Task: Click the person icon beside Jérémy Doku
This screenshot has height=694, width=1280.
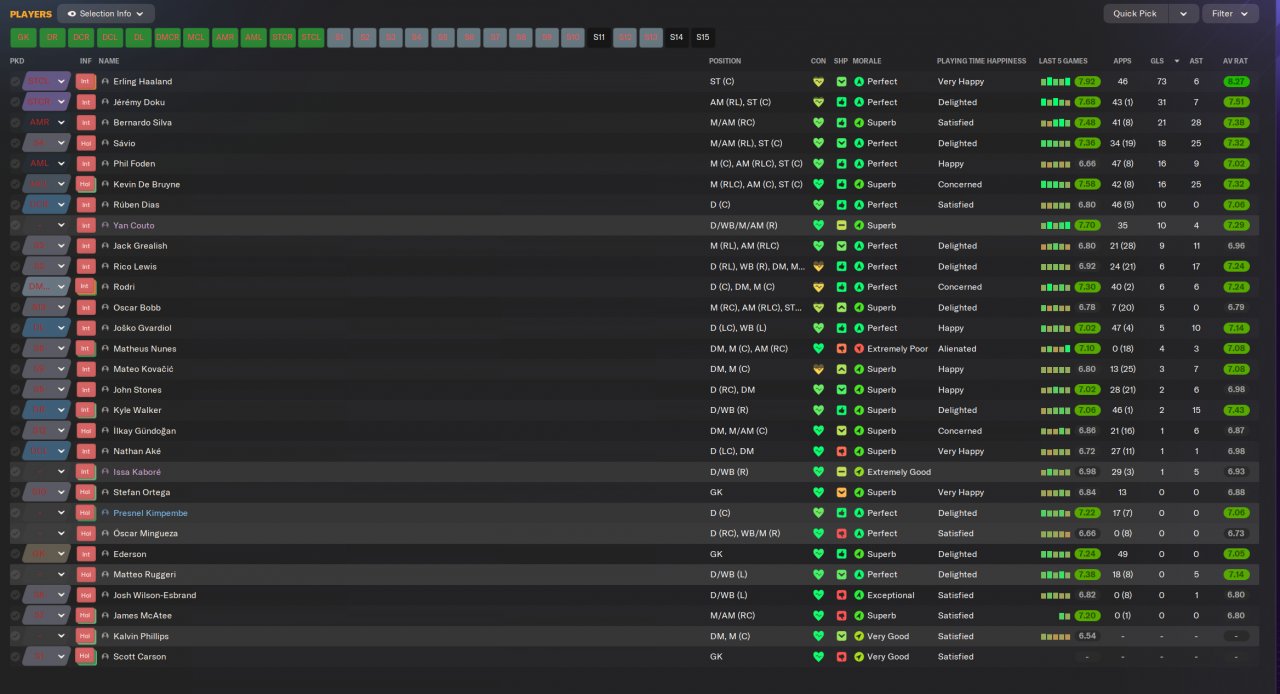Action: [105, 102]
